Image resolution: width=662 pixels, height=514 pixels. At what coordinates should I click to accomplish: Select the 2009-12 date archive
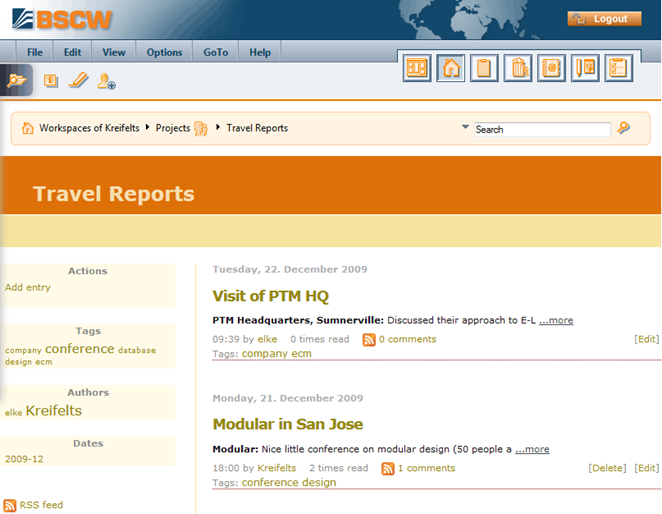(x=24, y=459)
